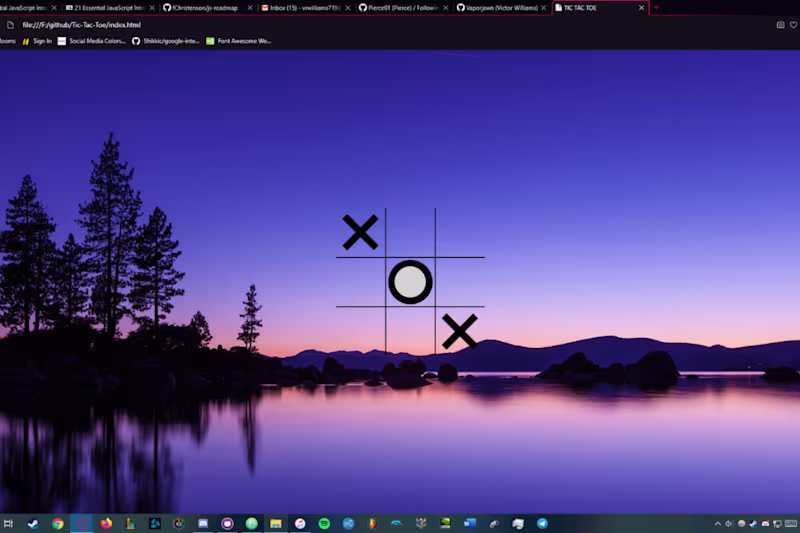The height and width of the screenshot is (533, 800).
Task: Place a mark in the middle-left board cell
Action: (x=361, y=282)
